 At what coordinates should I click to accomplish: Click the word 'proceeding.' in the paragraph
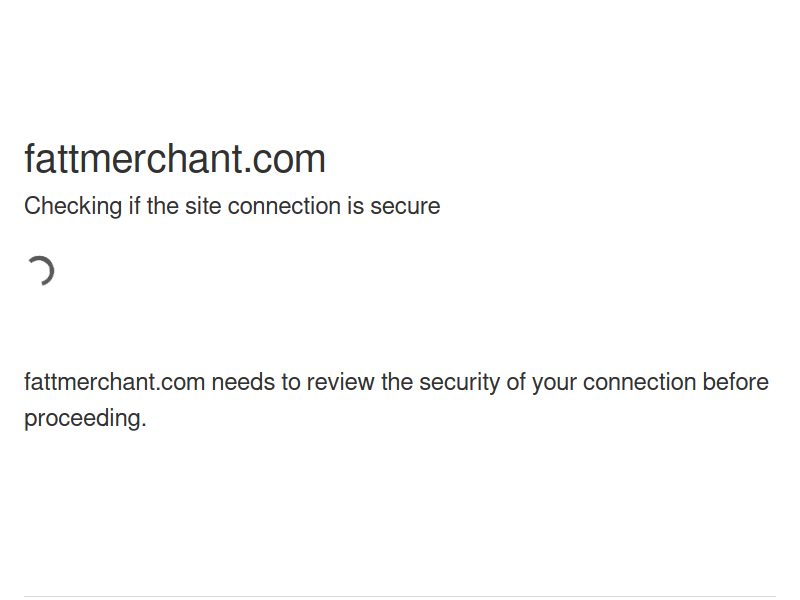click(85, 419)
